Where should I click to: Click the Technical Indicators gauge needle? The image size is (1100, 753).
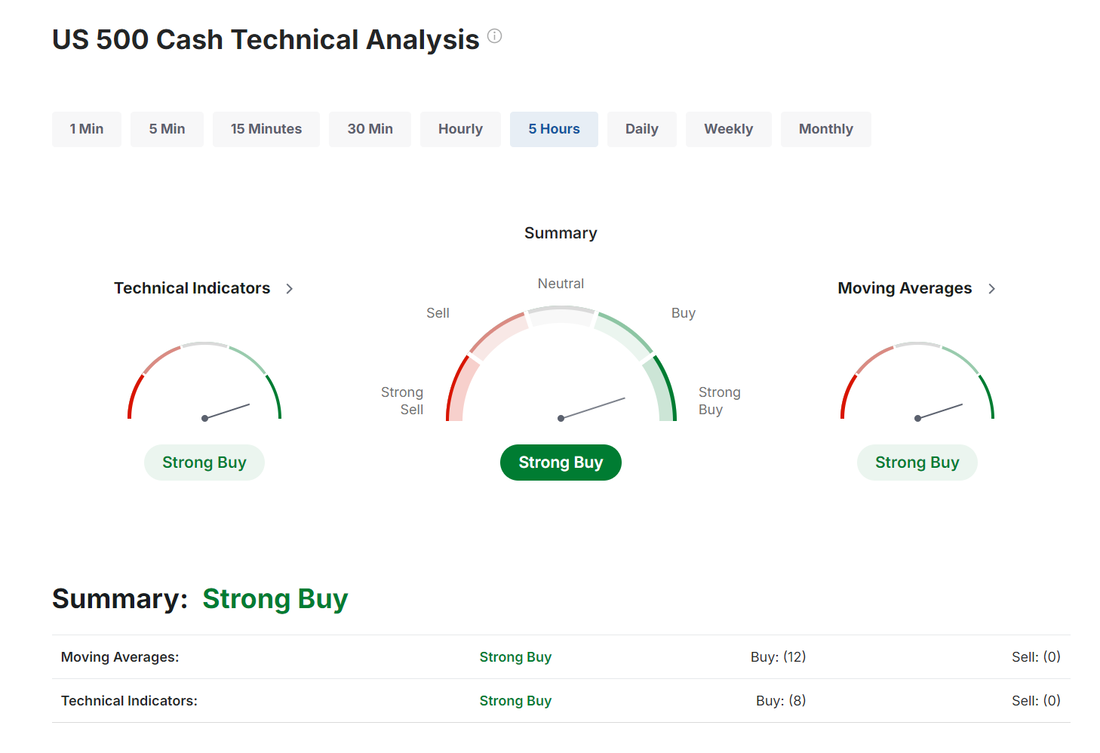coord(227,411)
